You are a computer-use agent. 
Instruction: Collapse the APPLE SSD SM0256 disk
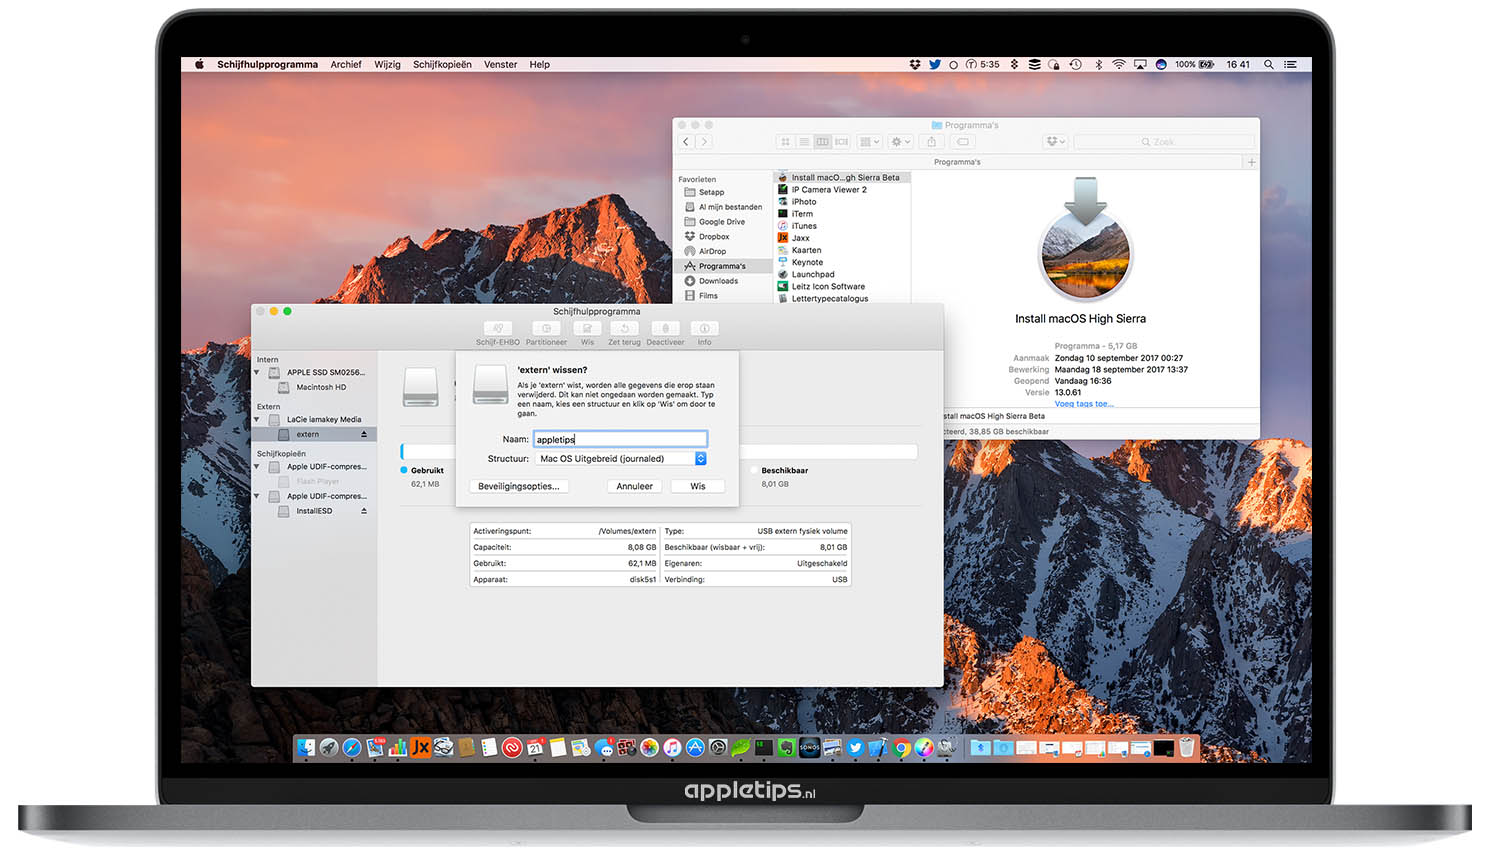[x=257, y=372]
